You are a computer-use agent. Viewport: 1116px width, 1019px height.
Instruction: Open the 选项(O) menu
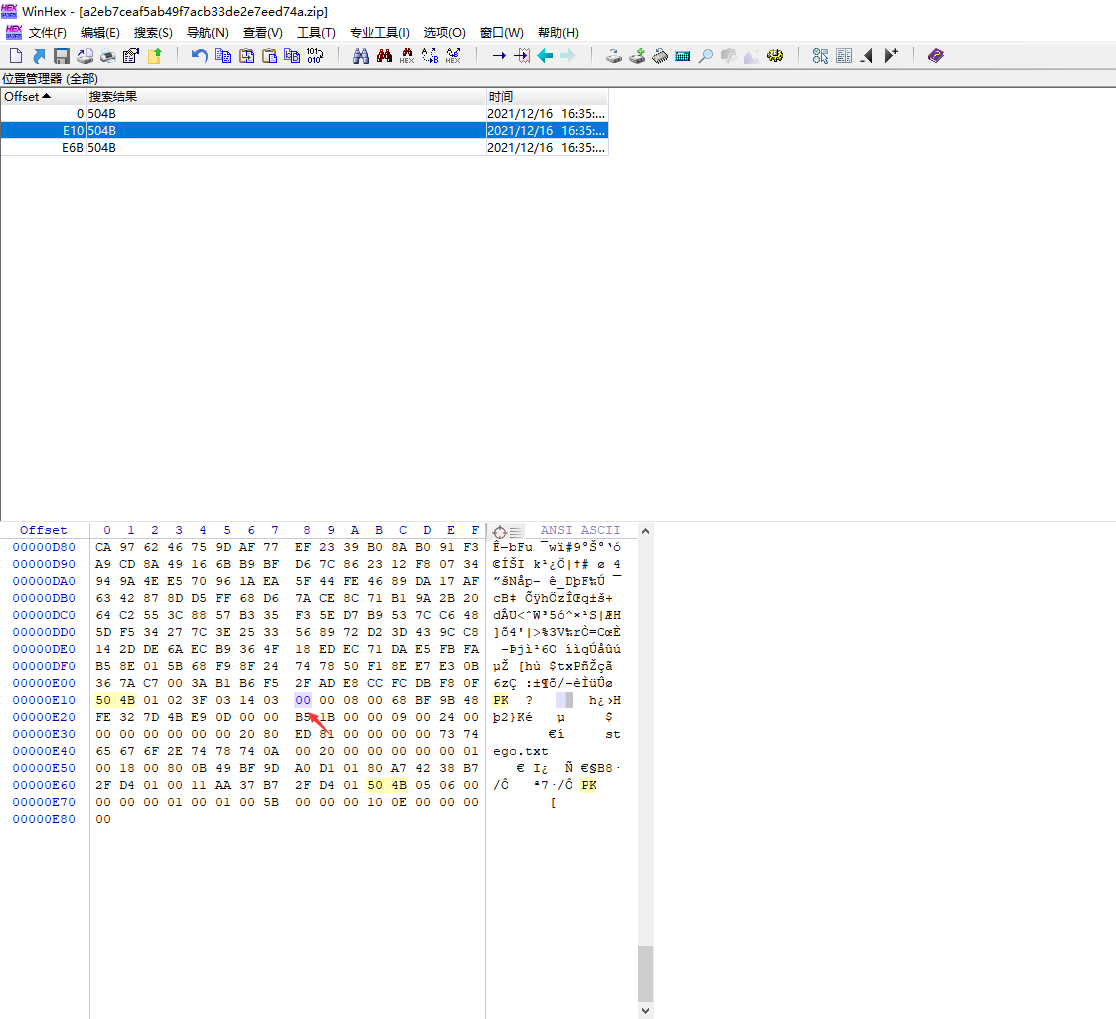point(444,33)
